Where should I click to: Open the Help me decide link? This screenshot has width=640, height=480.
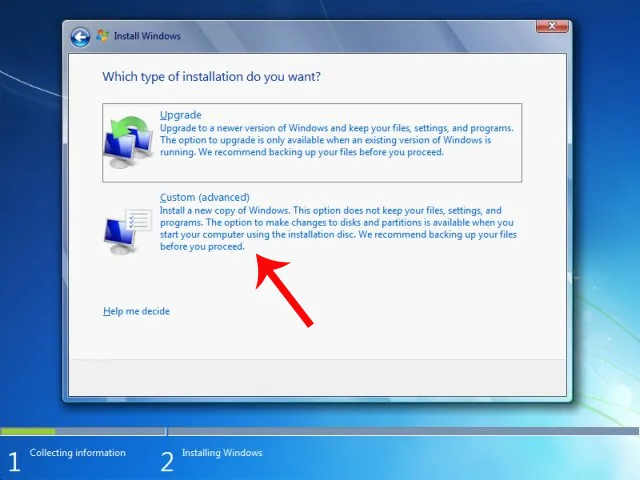[136, 311]
